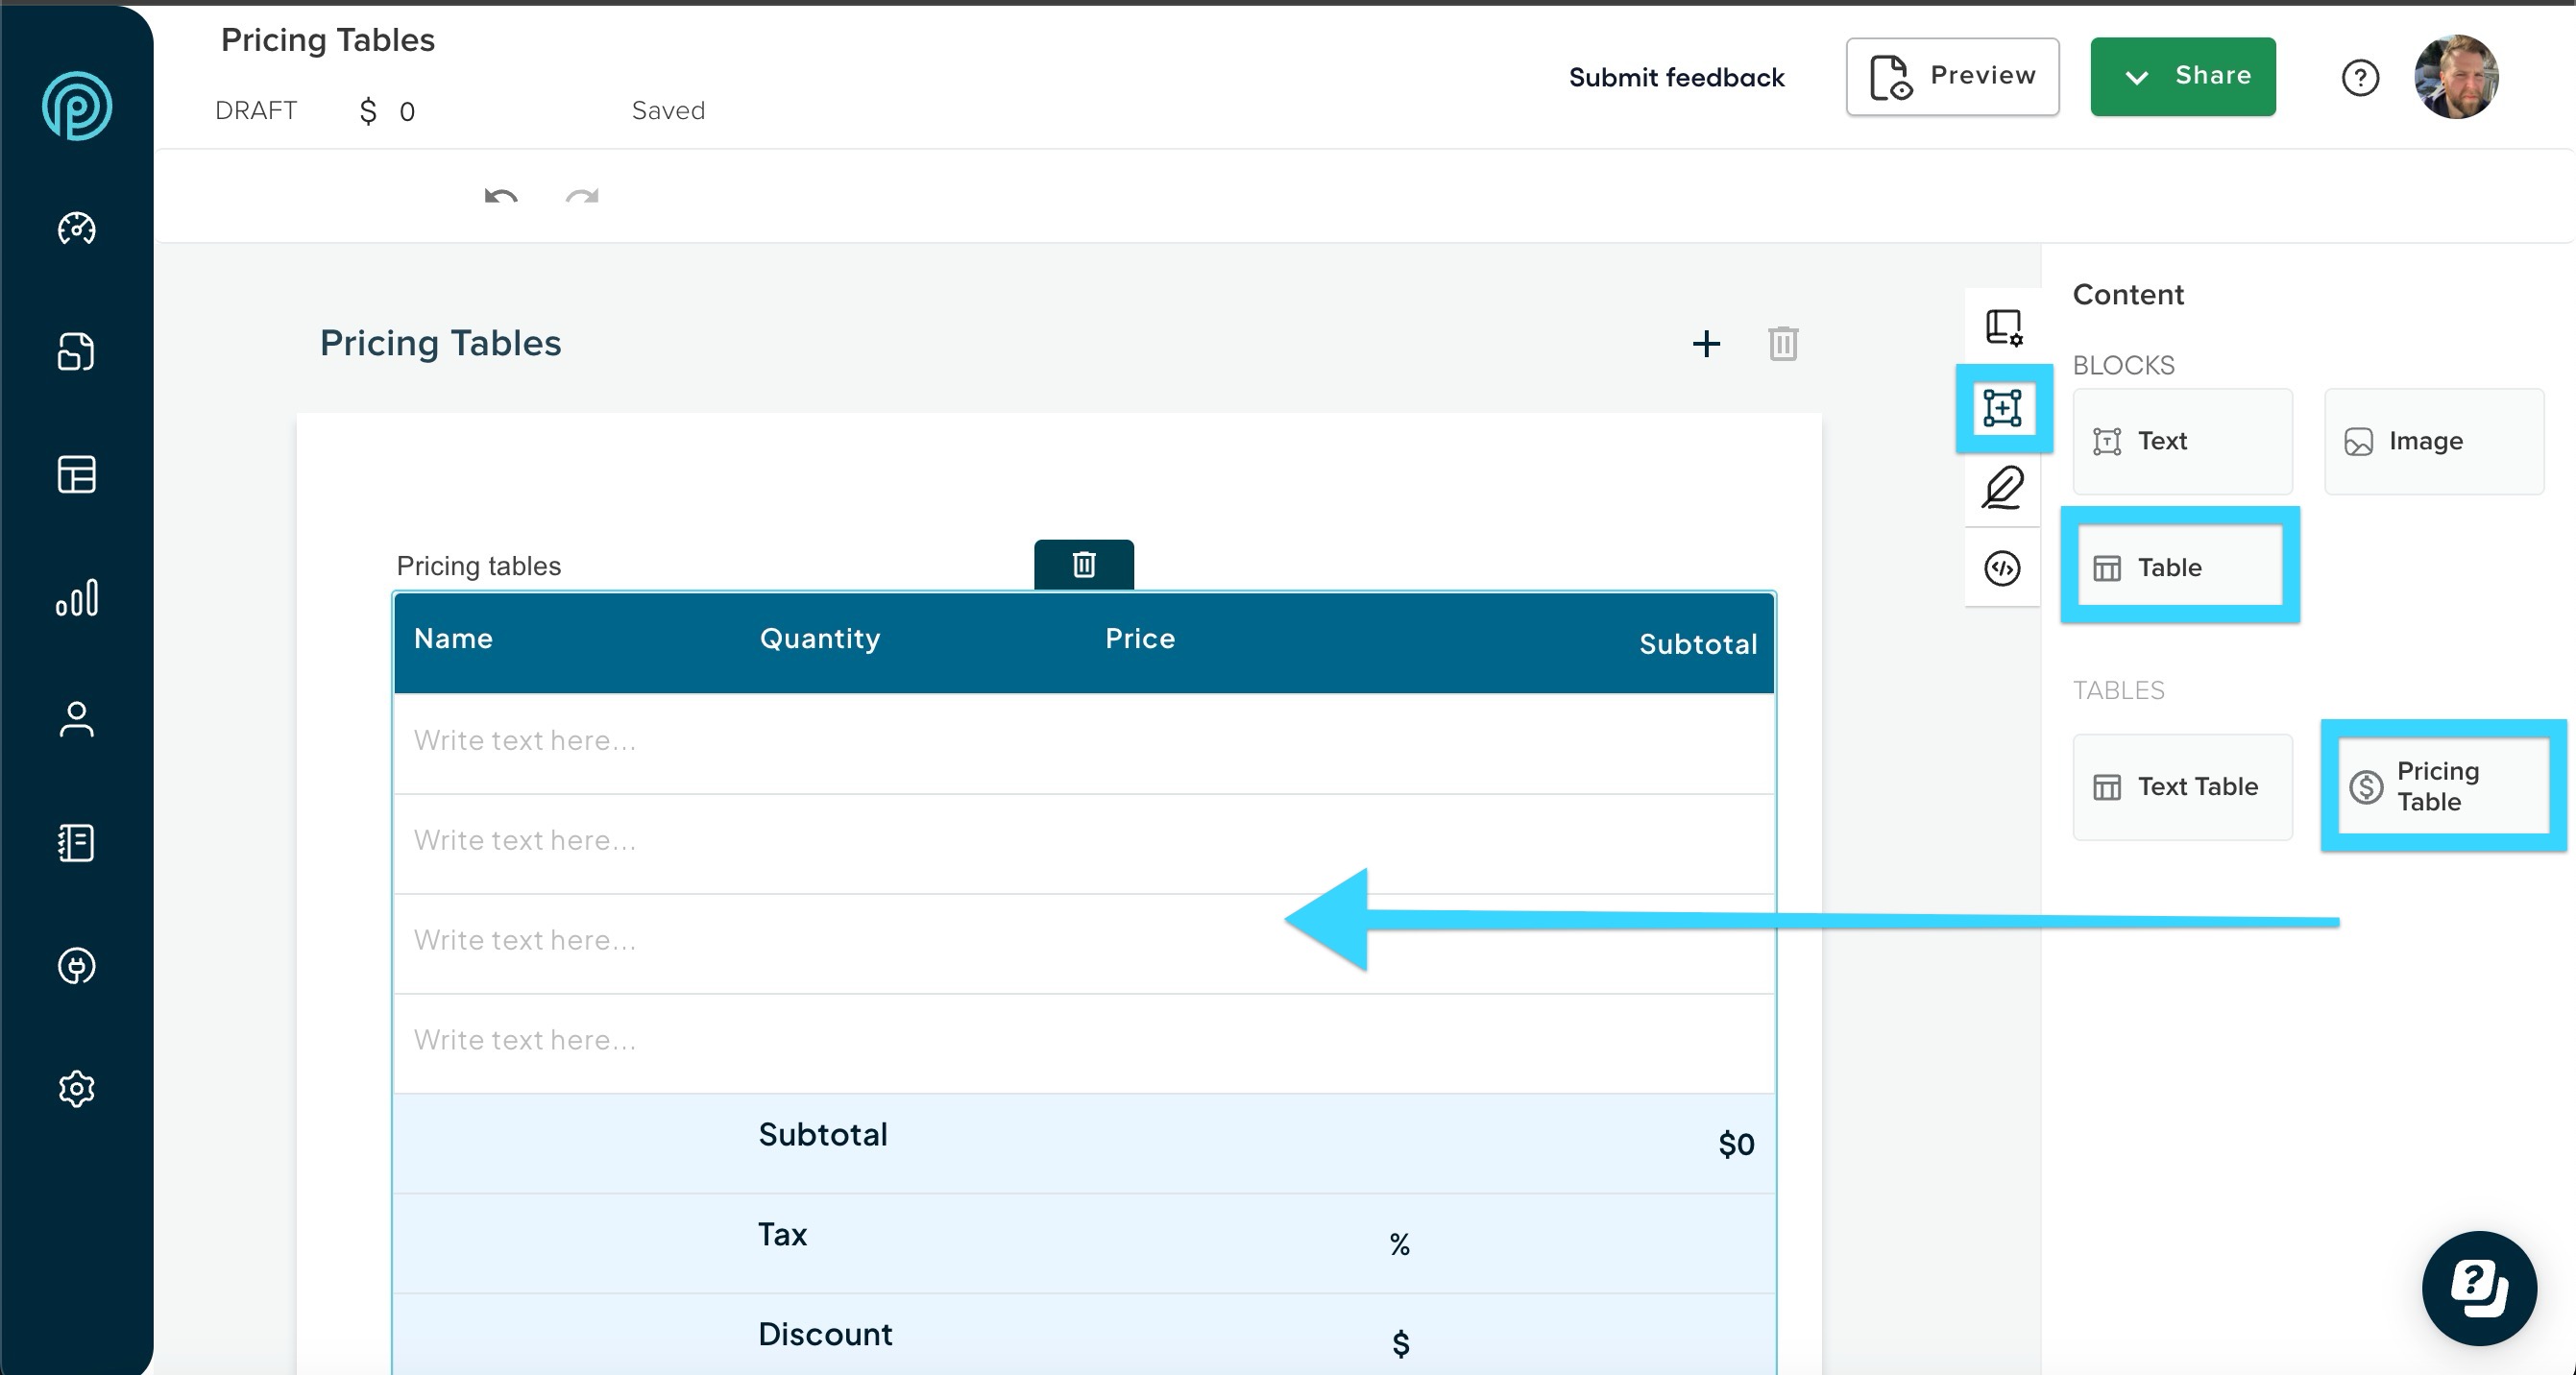Screen dimensions: 2576x1375
Task: Click the Tax row label
Action: coord(782,1234)
